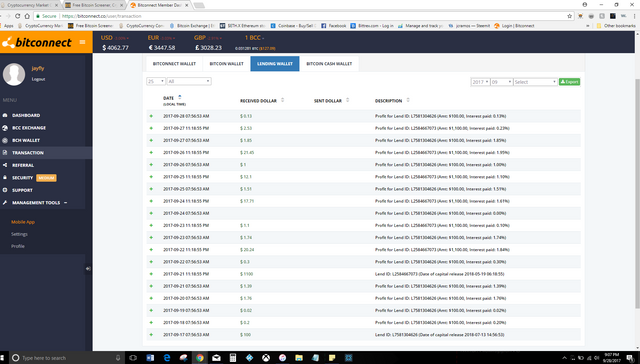Open Profile in sidebar submenu
This screenshot has height=364, width=640.
pos(18,246)
